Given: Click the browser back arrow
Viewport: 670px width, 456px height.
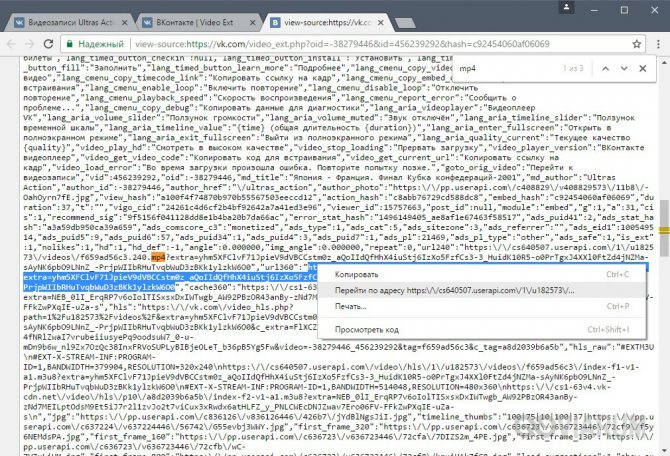Looking at the screenshot, I should tap(12, 44).
